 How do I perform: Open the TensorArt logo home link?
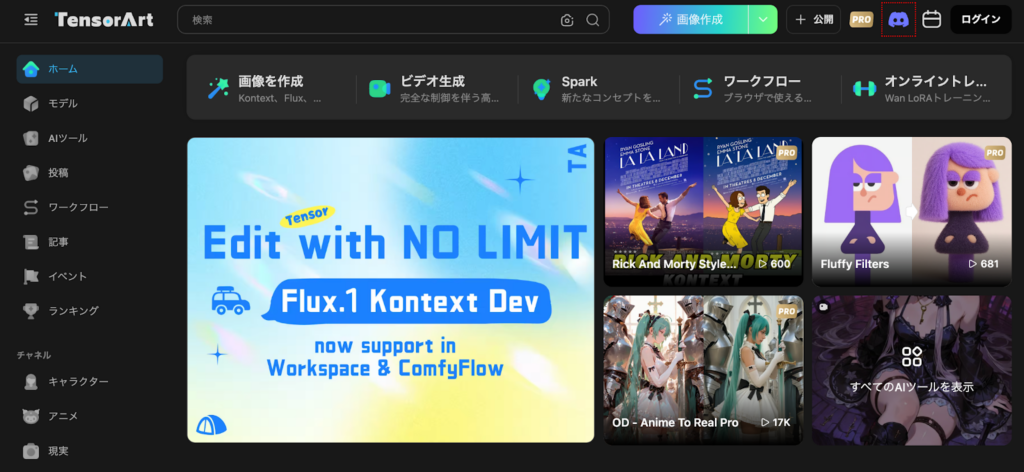104,20
